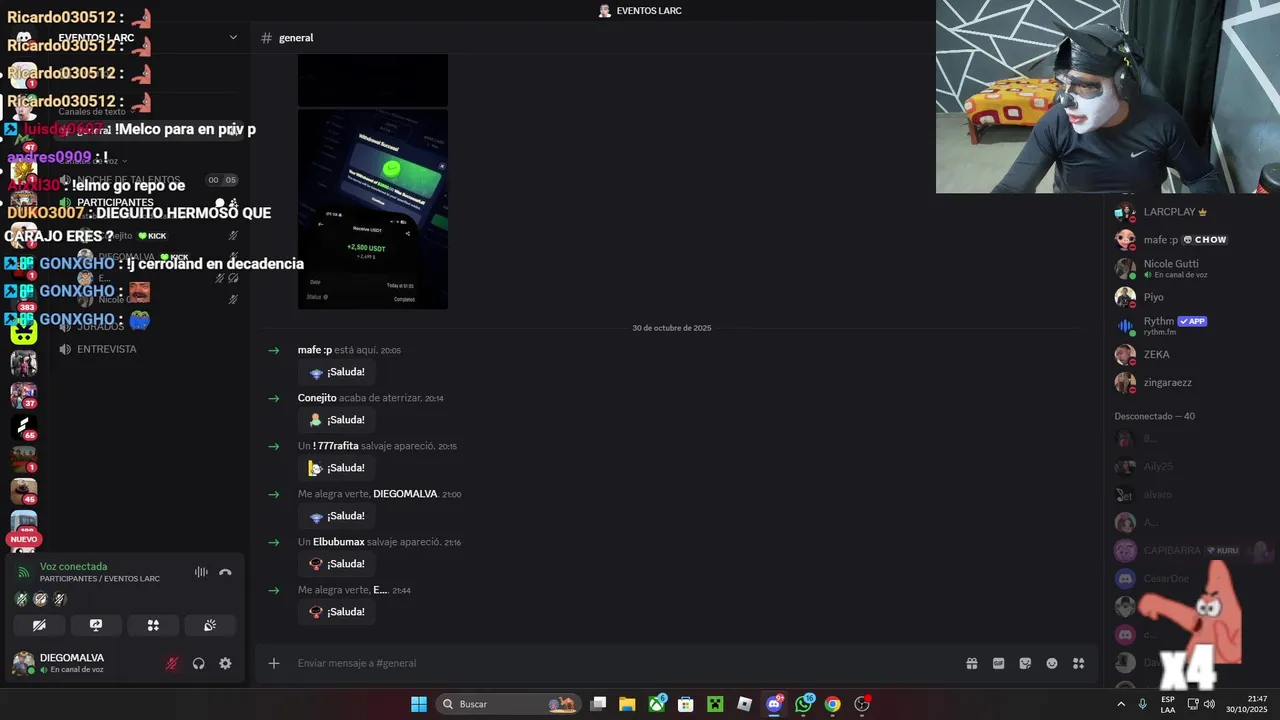The width and height of the screenshot is (1280, 720).
Task: Open the soundboard in voice panel
Action: click(x=210, y=625)
